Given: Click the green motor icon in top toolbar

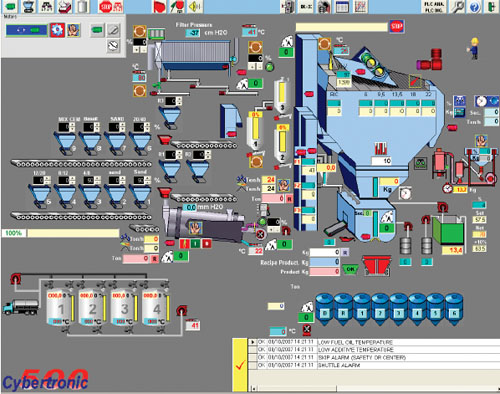Looking at the screenshot, I should click(10, 6).
